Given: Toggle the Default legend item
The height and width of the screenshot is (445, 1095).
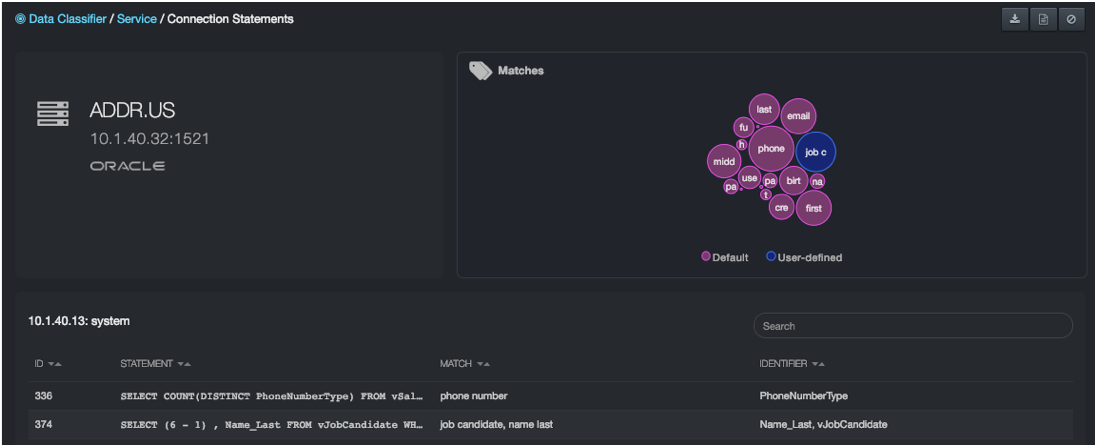Looking at the screenshot, I should click(x=725, y=257).
